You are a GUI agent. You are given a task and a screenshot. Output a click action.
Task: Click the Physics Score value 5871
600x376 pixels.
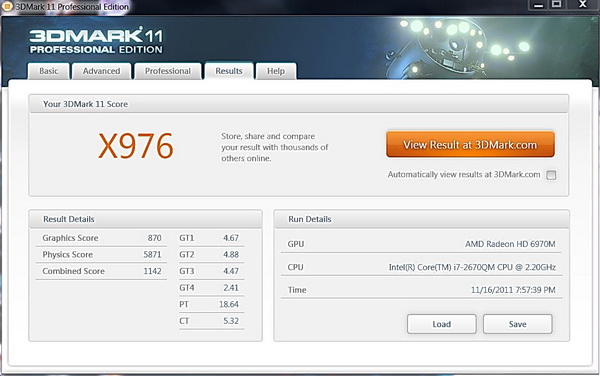coord(152,254)
